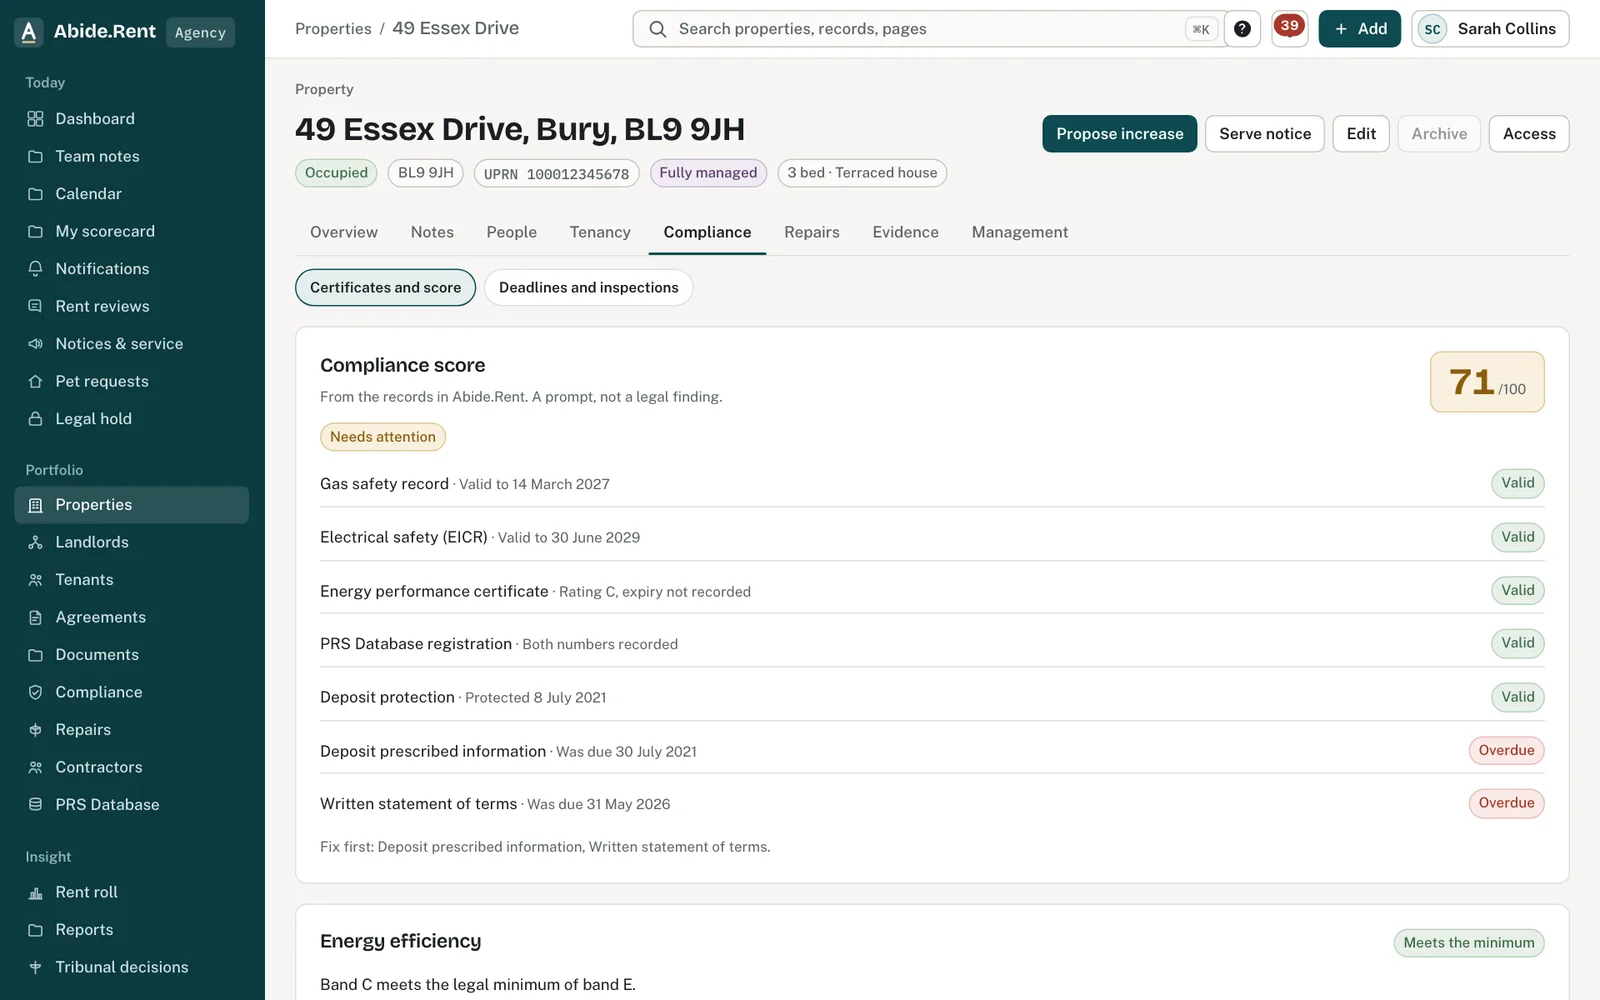This screenshot has height=1000, width=1600.
Task: Open the People tab
Action: (x=512, y=232)
